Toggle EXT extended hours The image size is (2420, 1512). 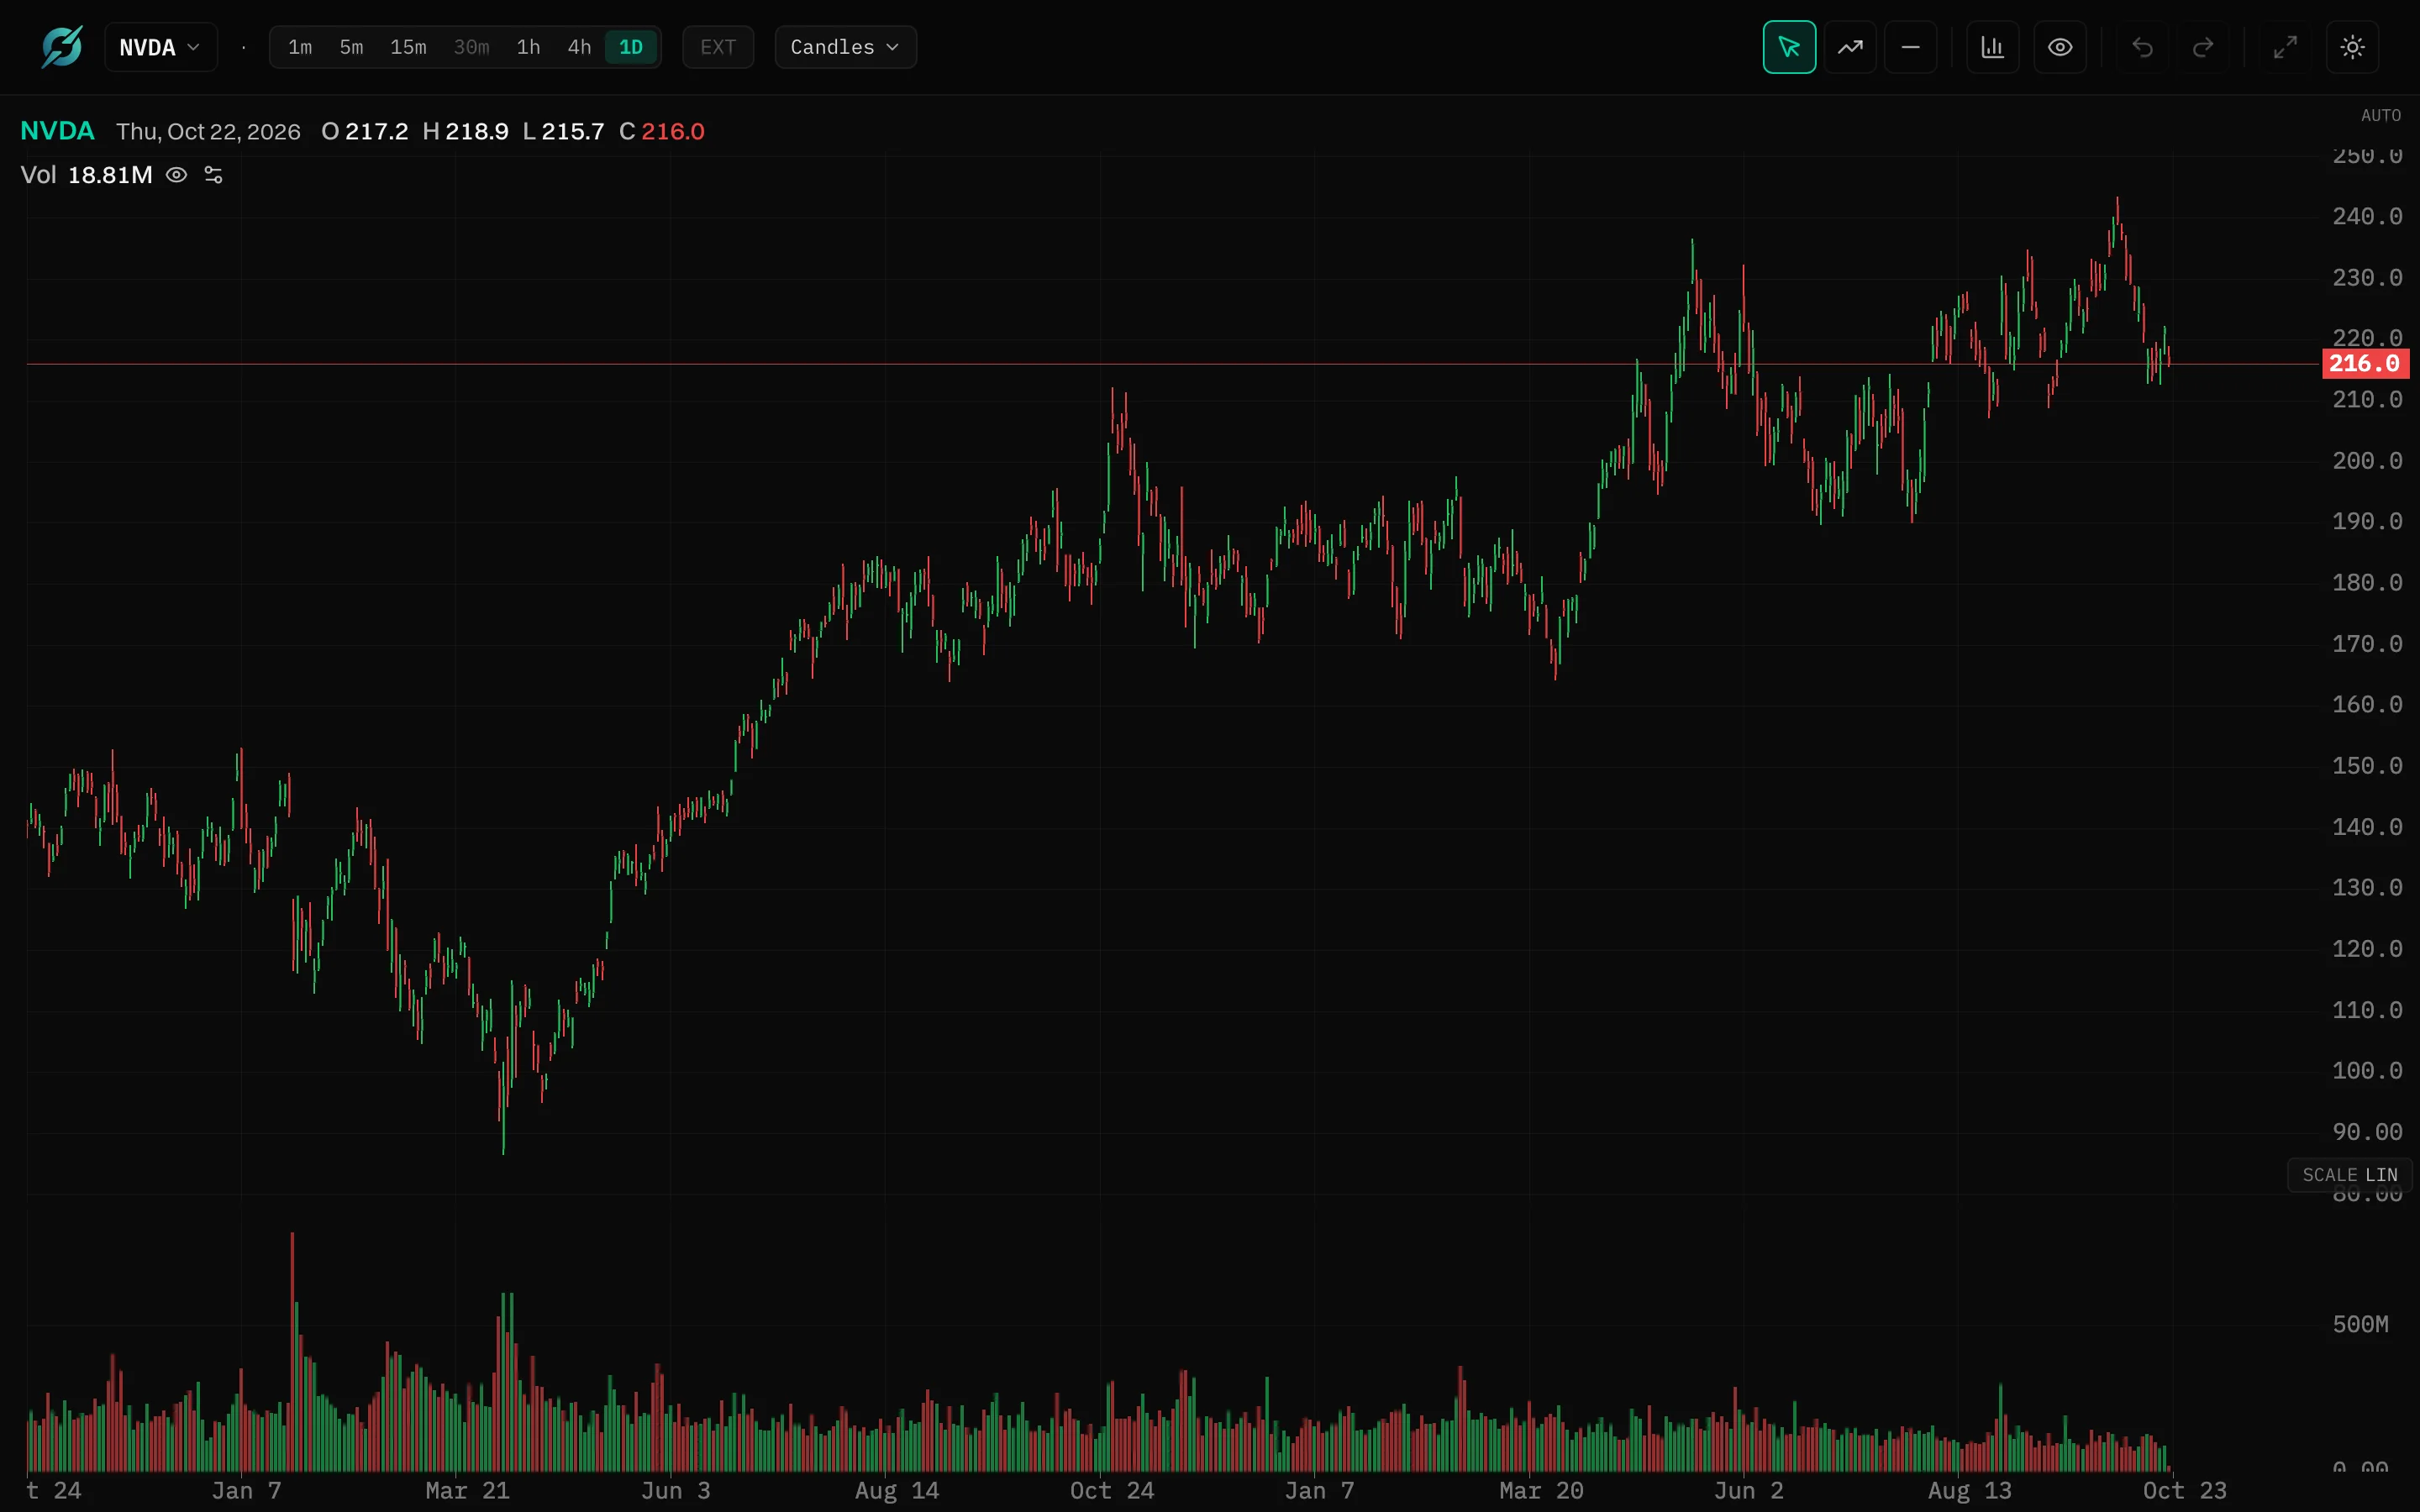[718, 47]
